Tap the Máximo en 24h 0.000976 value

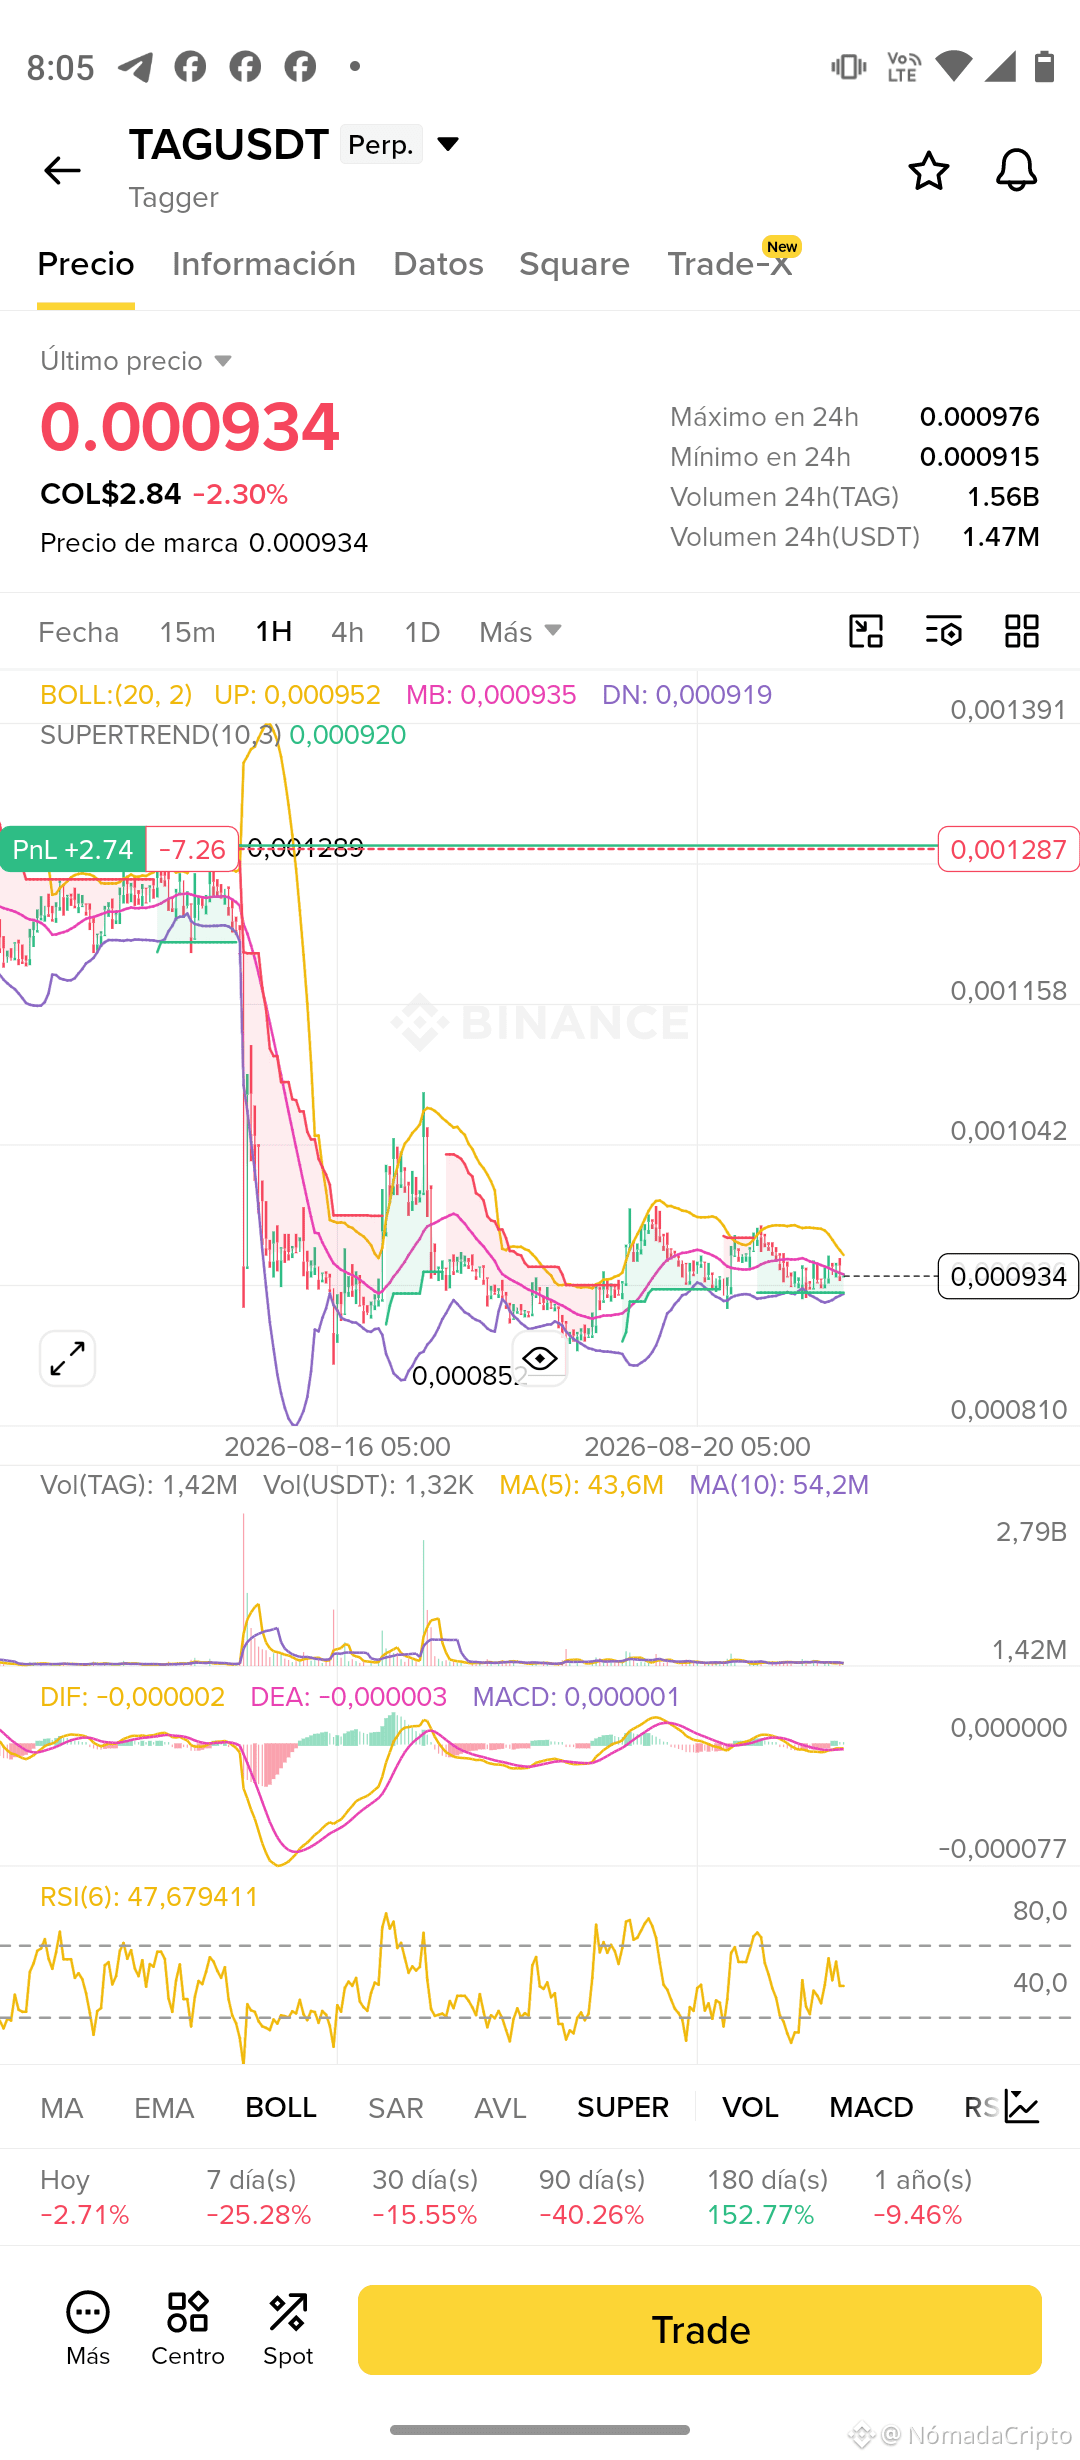tap(980, 417)
